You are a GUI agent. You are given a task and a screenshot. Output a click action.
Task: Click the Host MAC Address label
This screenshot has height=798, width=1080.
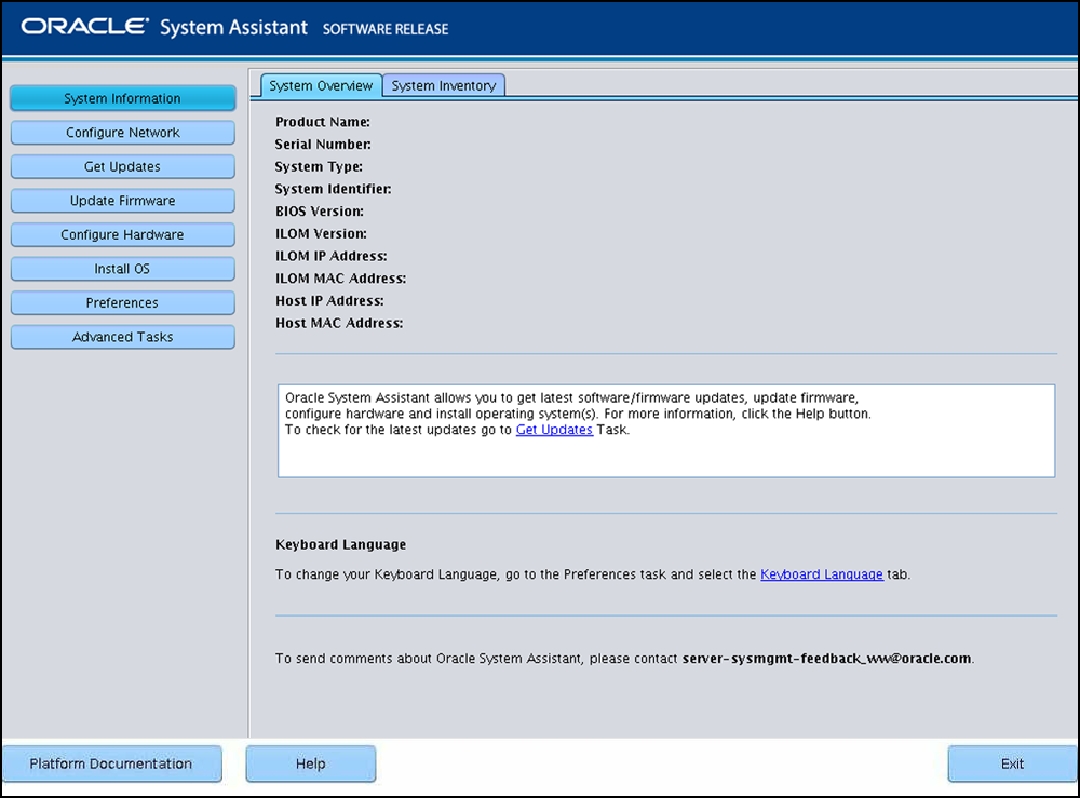tap(339, 323)
